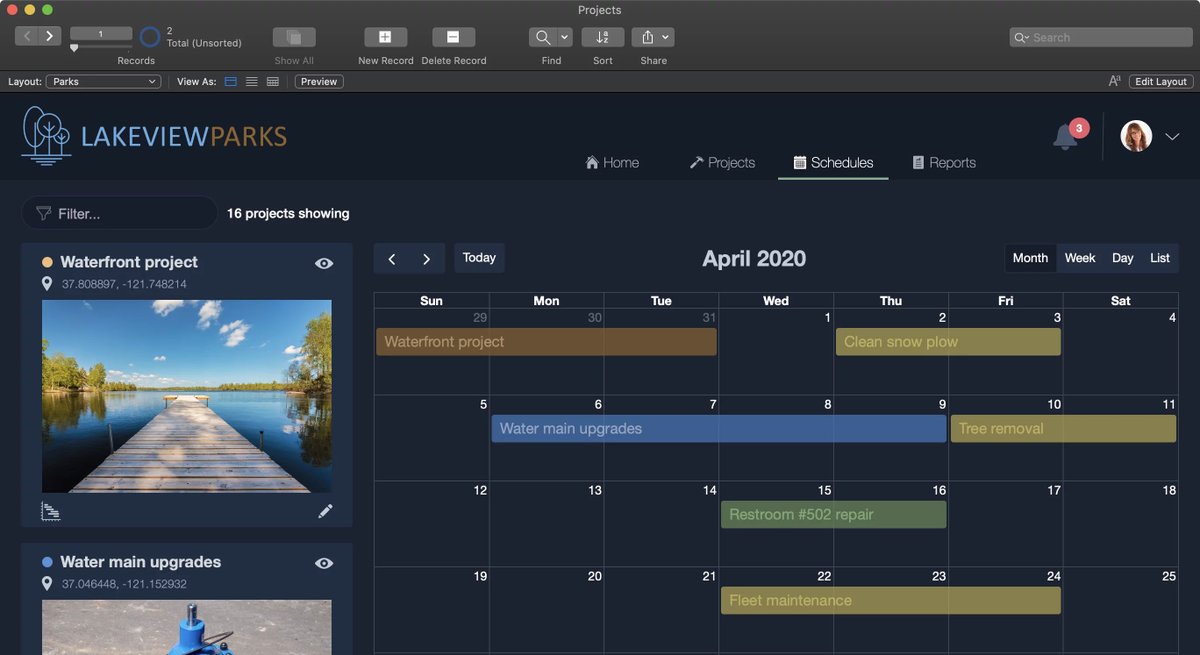The image size is (1200, 655).
Task: Open Find mode using the magnifier icon
Action: coord(544,36)
